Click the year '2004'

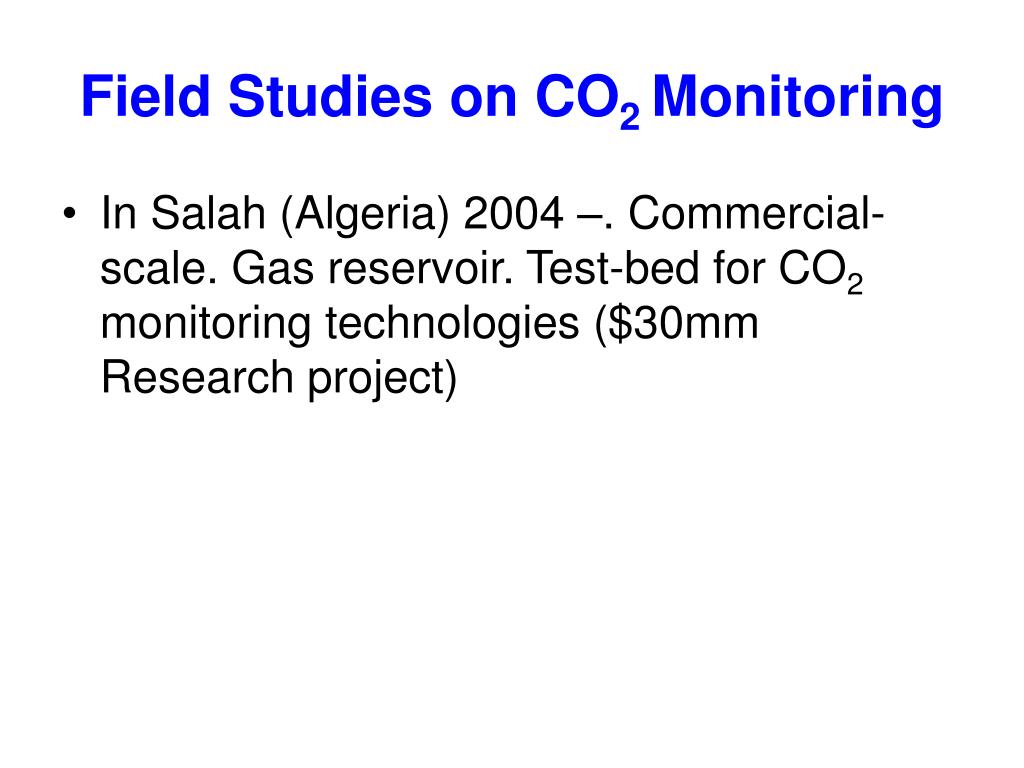pos(513,213)
